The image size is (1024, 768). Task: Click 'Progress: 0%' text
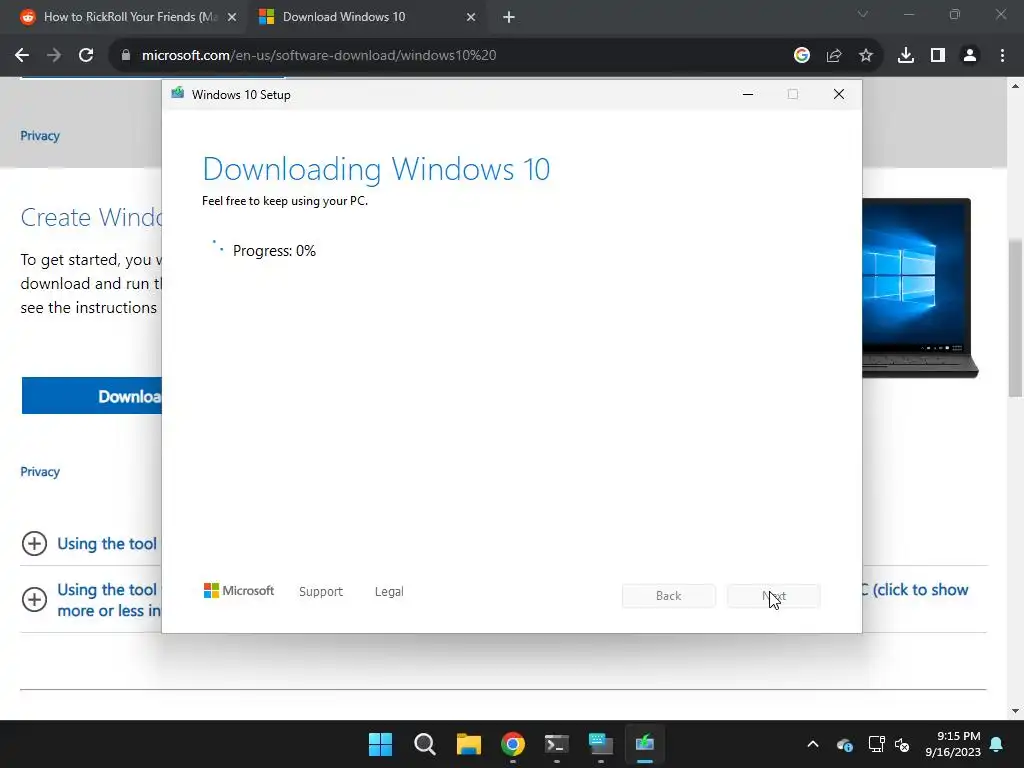274,251
